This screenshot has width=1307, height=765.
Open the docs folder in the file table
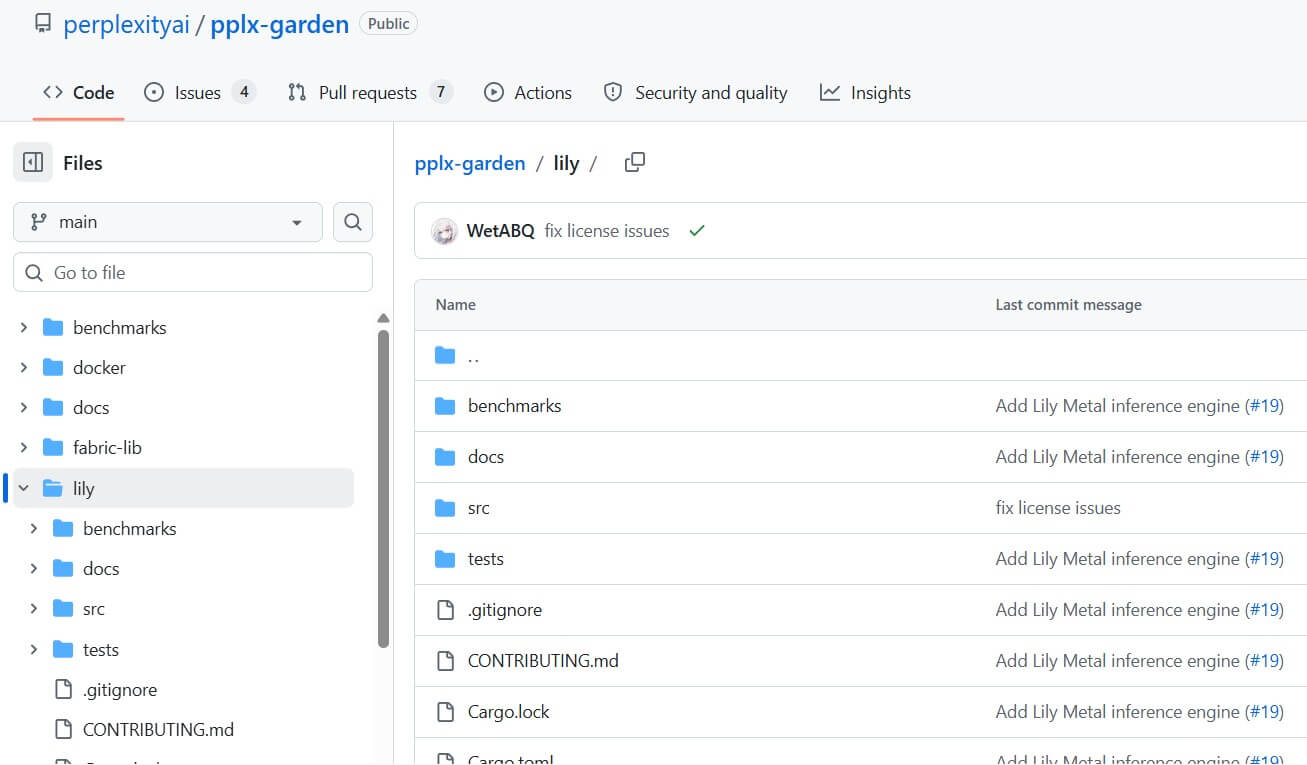(x=486, y=457)
